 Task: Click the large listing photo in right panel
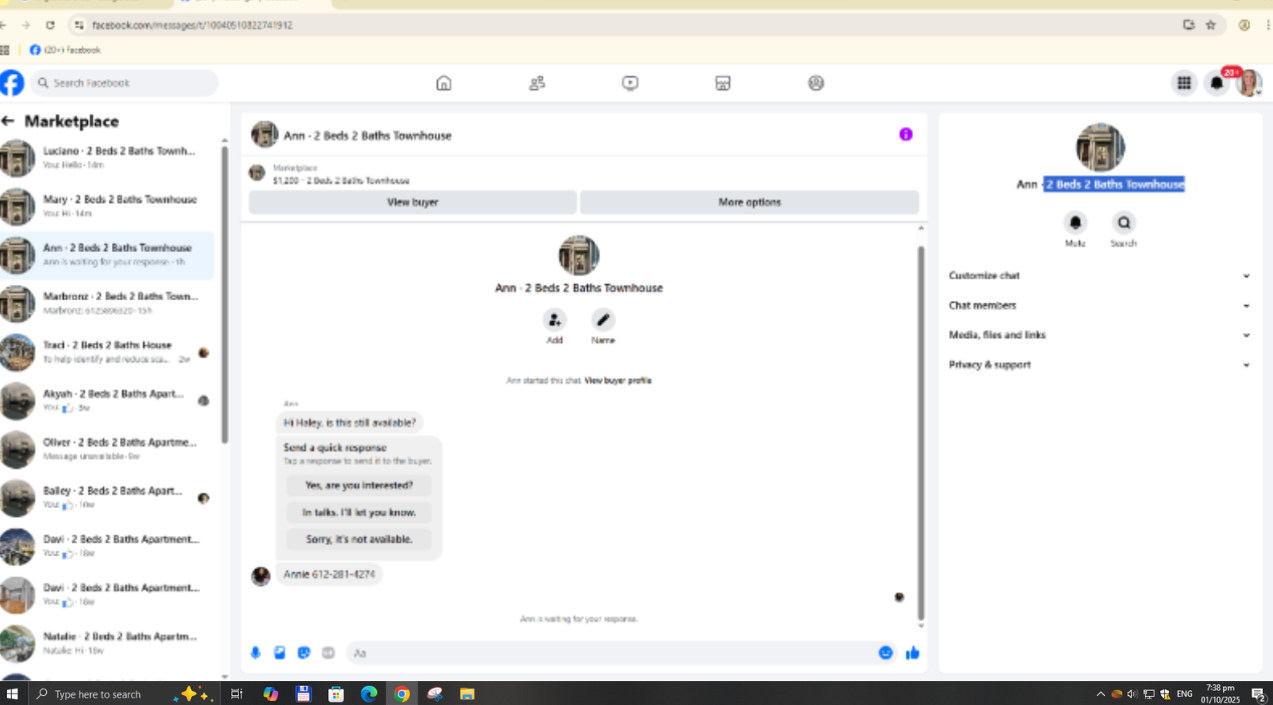point(1100,148)
